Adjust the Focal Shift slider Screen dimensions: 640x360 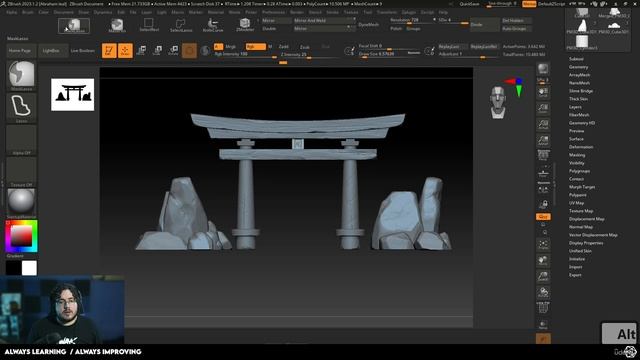click(x=389, y=46)
